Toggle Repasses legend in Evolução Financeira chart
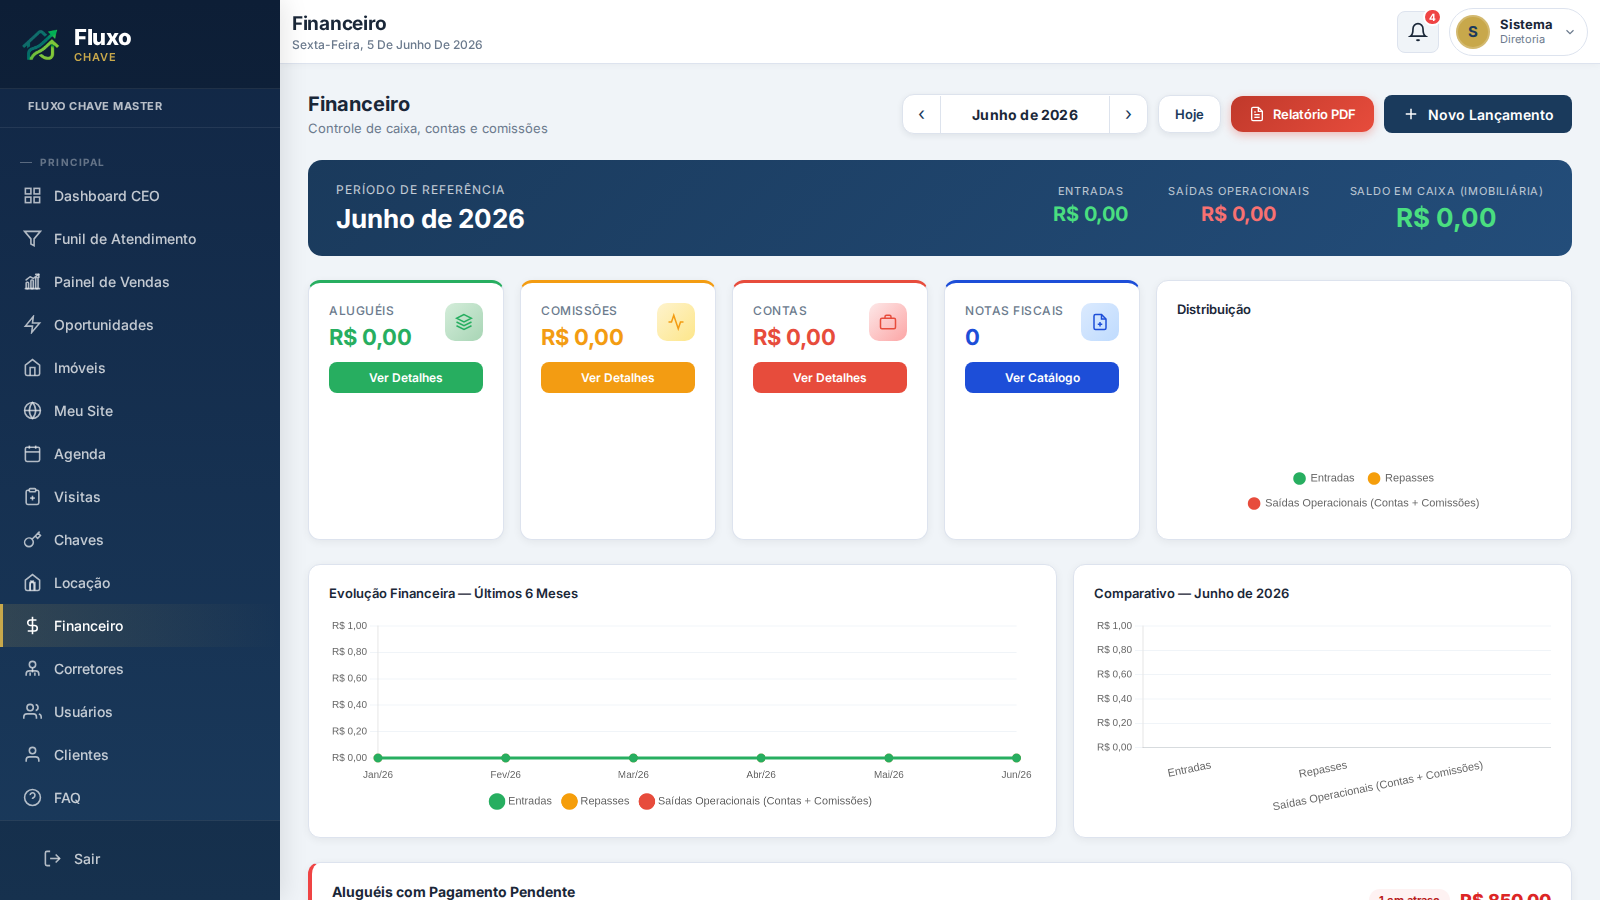The width and height of the screenshot is (1600, 900). click(x=595, y=801)
